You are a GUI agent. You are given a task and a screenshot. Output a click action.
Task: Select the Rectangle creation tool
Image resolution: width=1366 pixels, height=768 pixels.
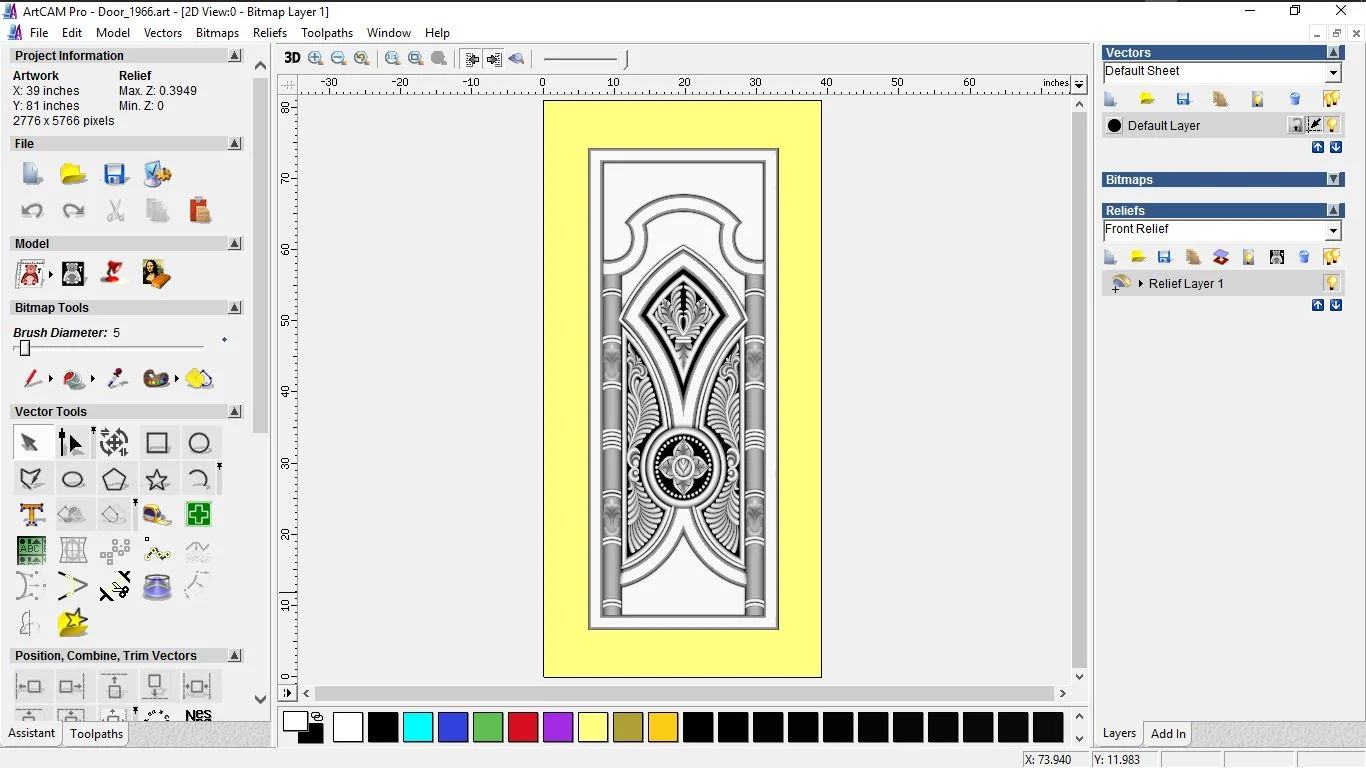pos(156,441)
